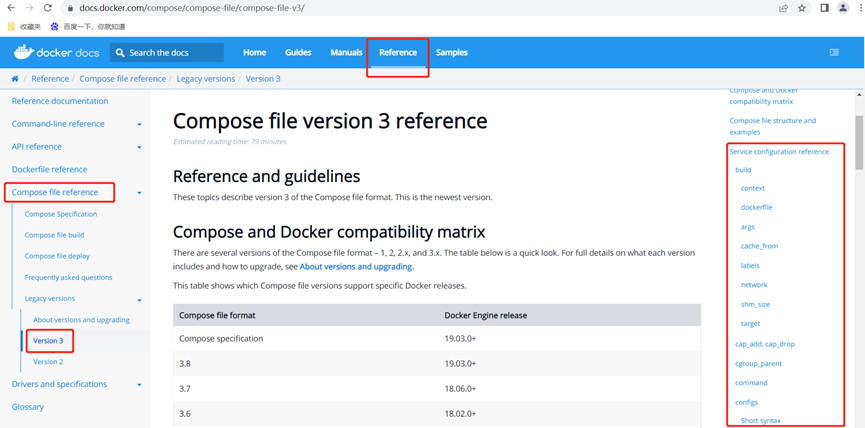Open Dockerfile reference in the sidebar

coord(49,169)
